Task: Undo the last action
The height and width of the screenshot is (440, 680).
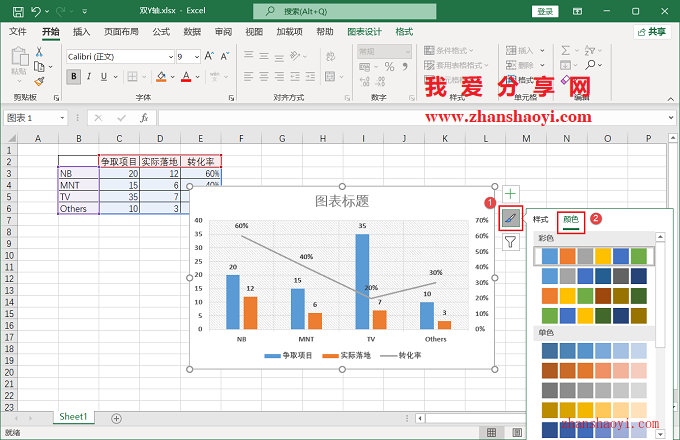Action: [x=36, y=11]
